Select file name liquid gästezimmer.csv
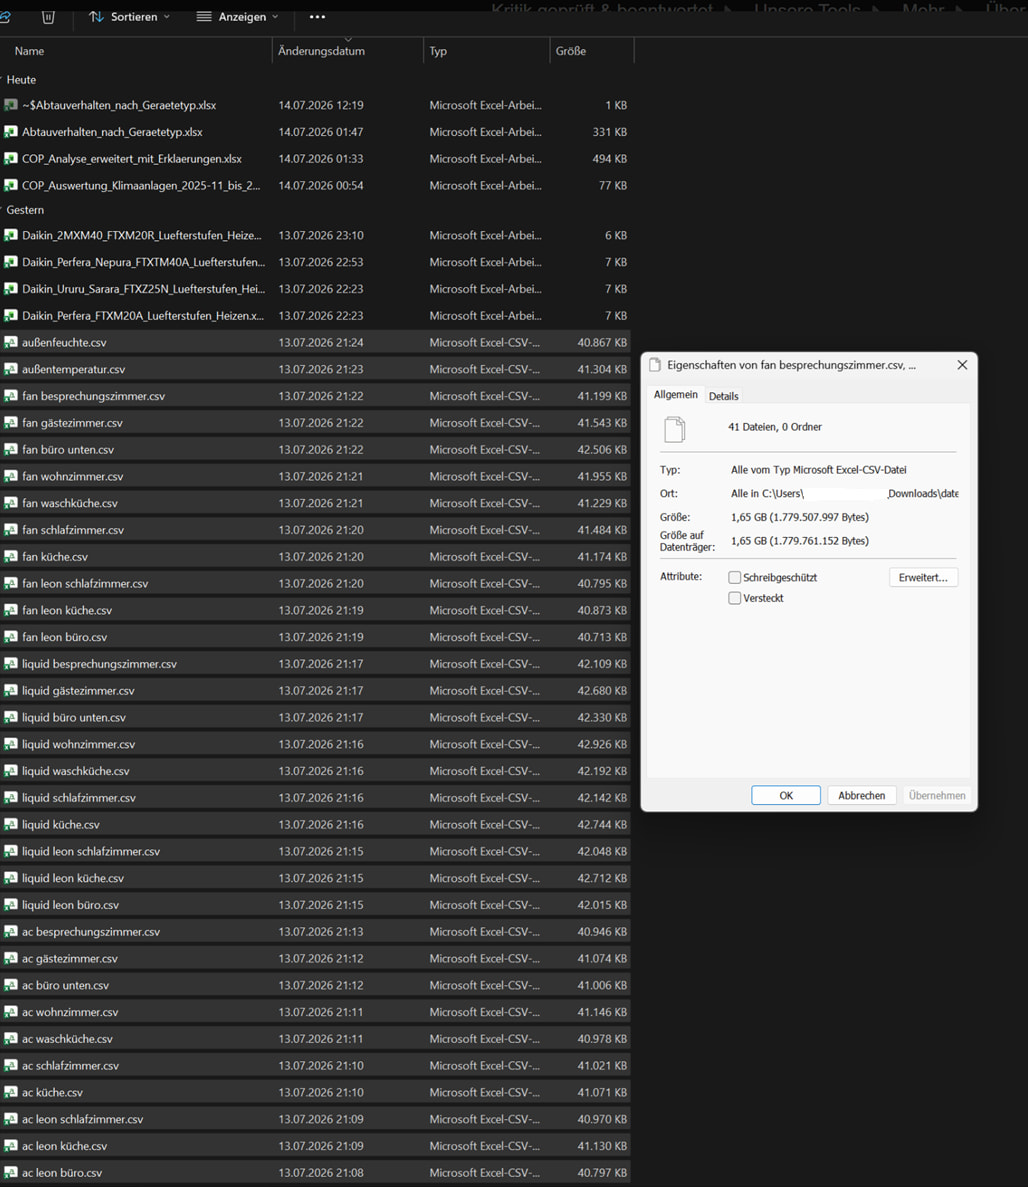This screenshot has width=1028, height=1187. 78,690
